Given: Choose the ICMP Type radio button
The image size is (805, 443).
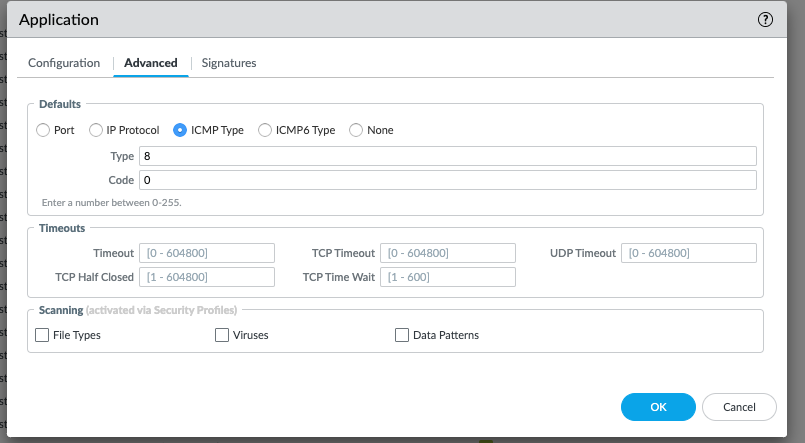Looking at the screenshot, I should coord(181,130).
